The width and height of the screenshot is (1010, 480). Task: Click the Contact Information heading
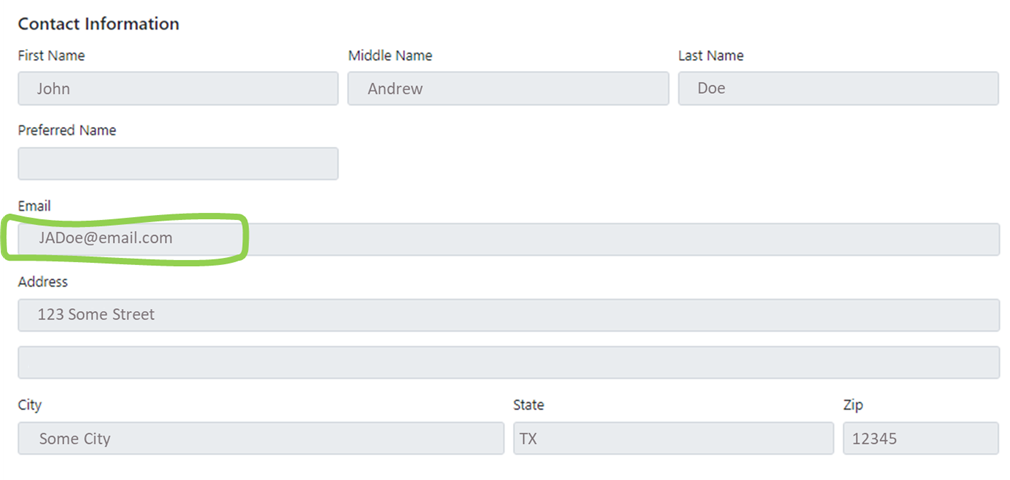pos(99,23)
